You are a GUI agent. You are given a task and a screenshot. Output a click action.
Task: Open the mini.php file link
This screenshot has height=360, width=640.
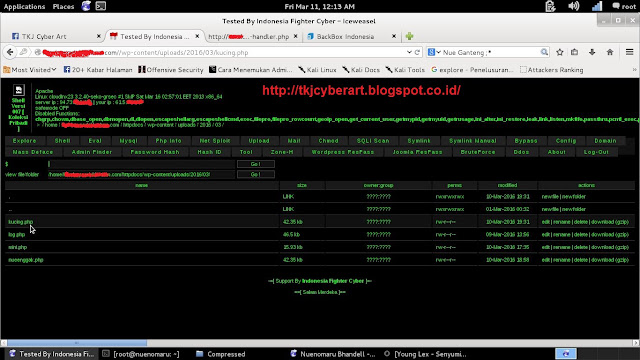(18, 247)
